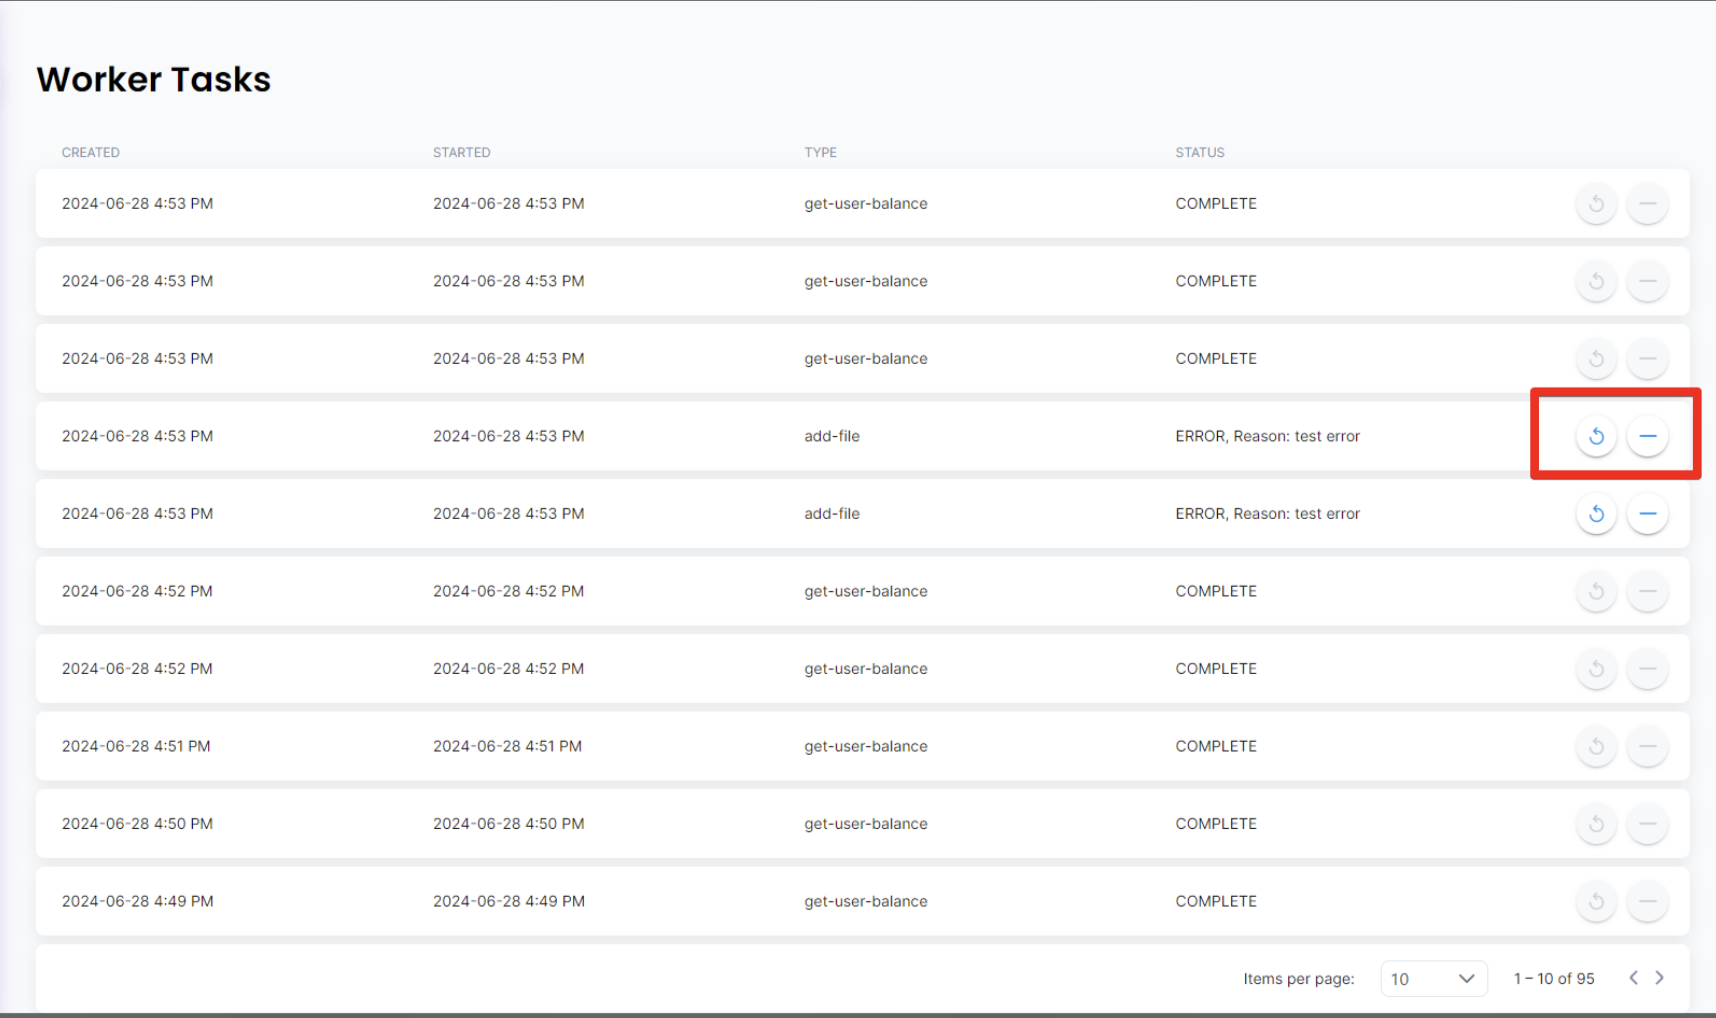Remove the first add-file error task

pos(1647,436)
